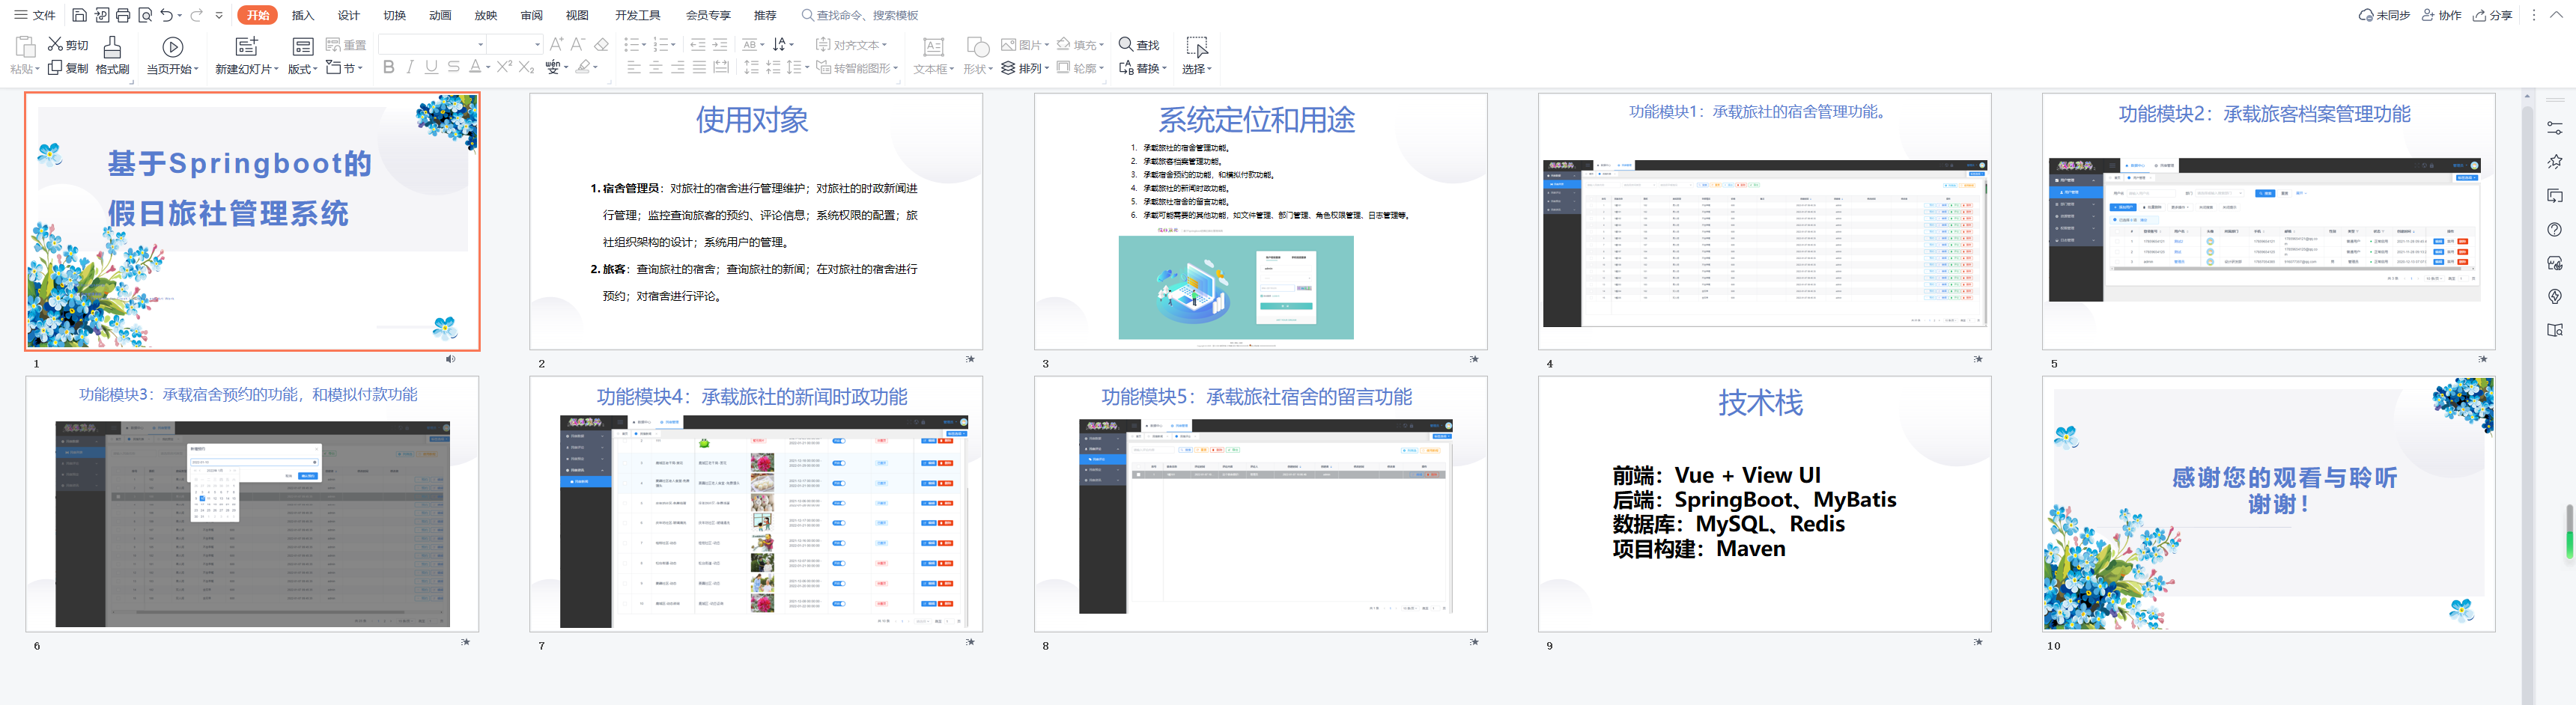2576x705 pixels.
Task: Click the Redo arrow icon
Action: [197, 15]
